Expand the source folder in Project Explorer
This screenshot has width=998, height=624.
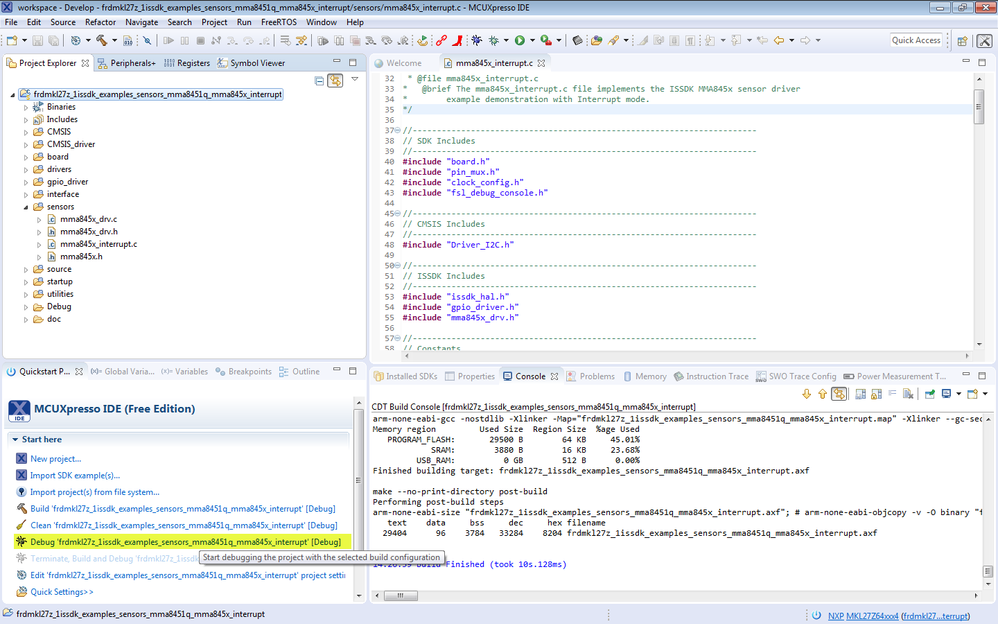pyautogui.click(x=24, y=269)
